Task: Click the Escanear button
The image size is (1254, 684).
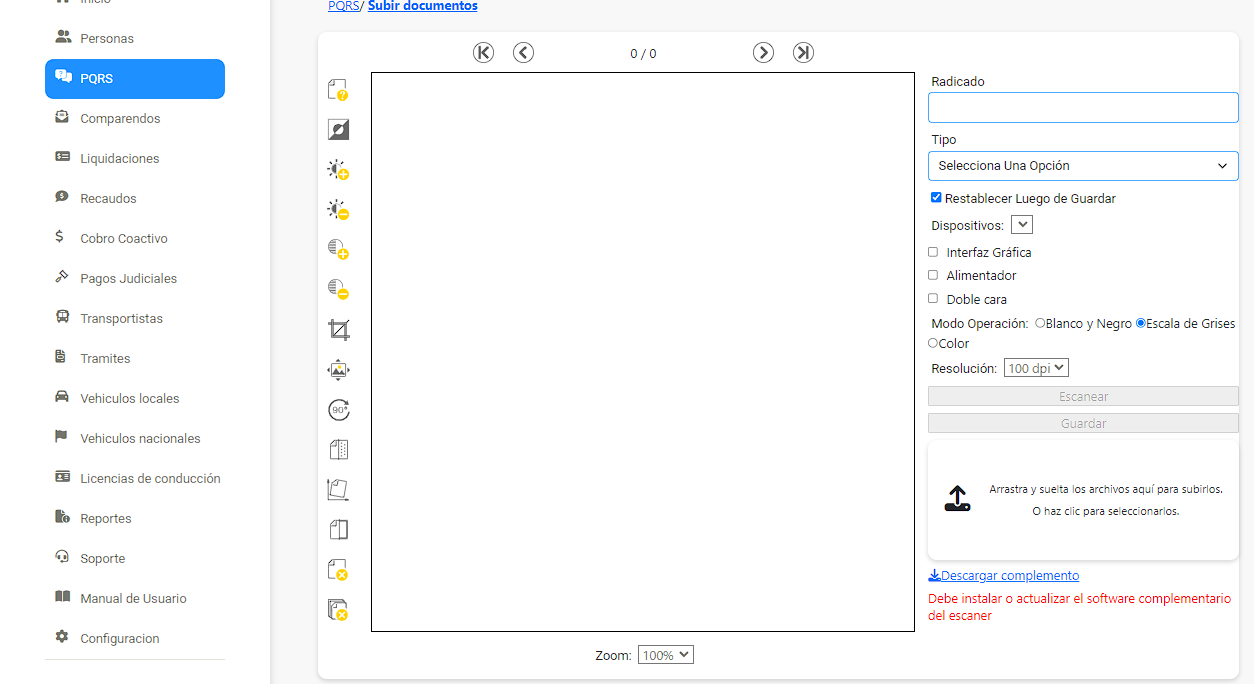Action: click(1083, 397)
